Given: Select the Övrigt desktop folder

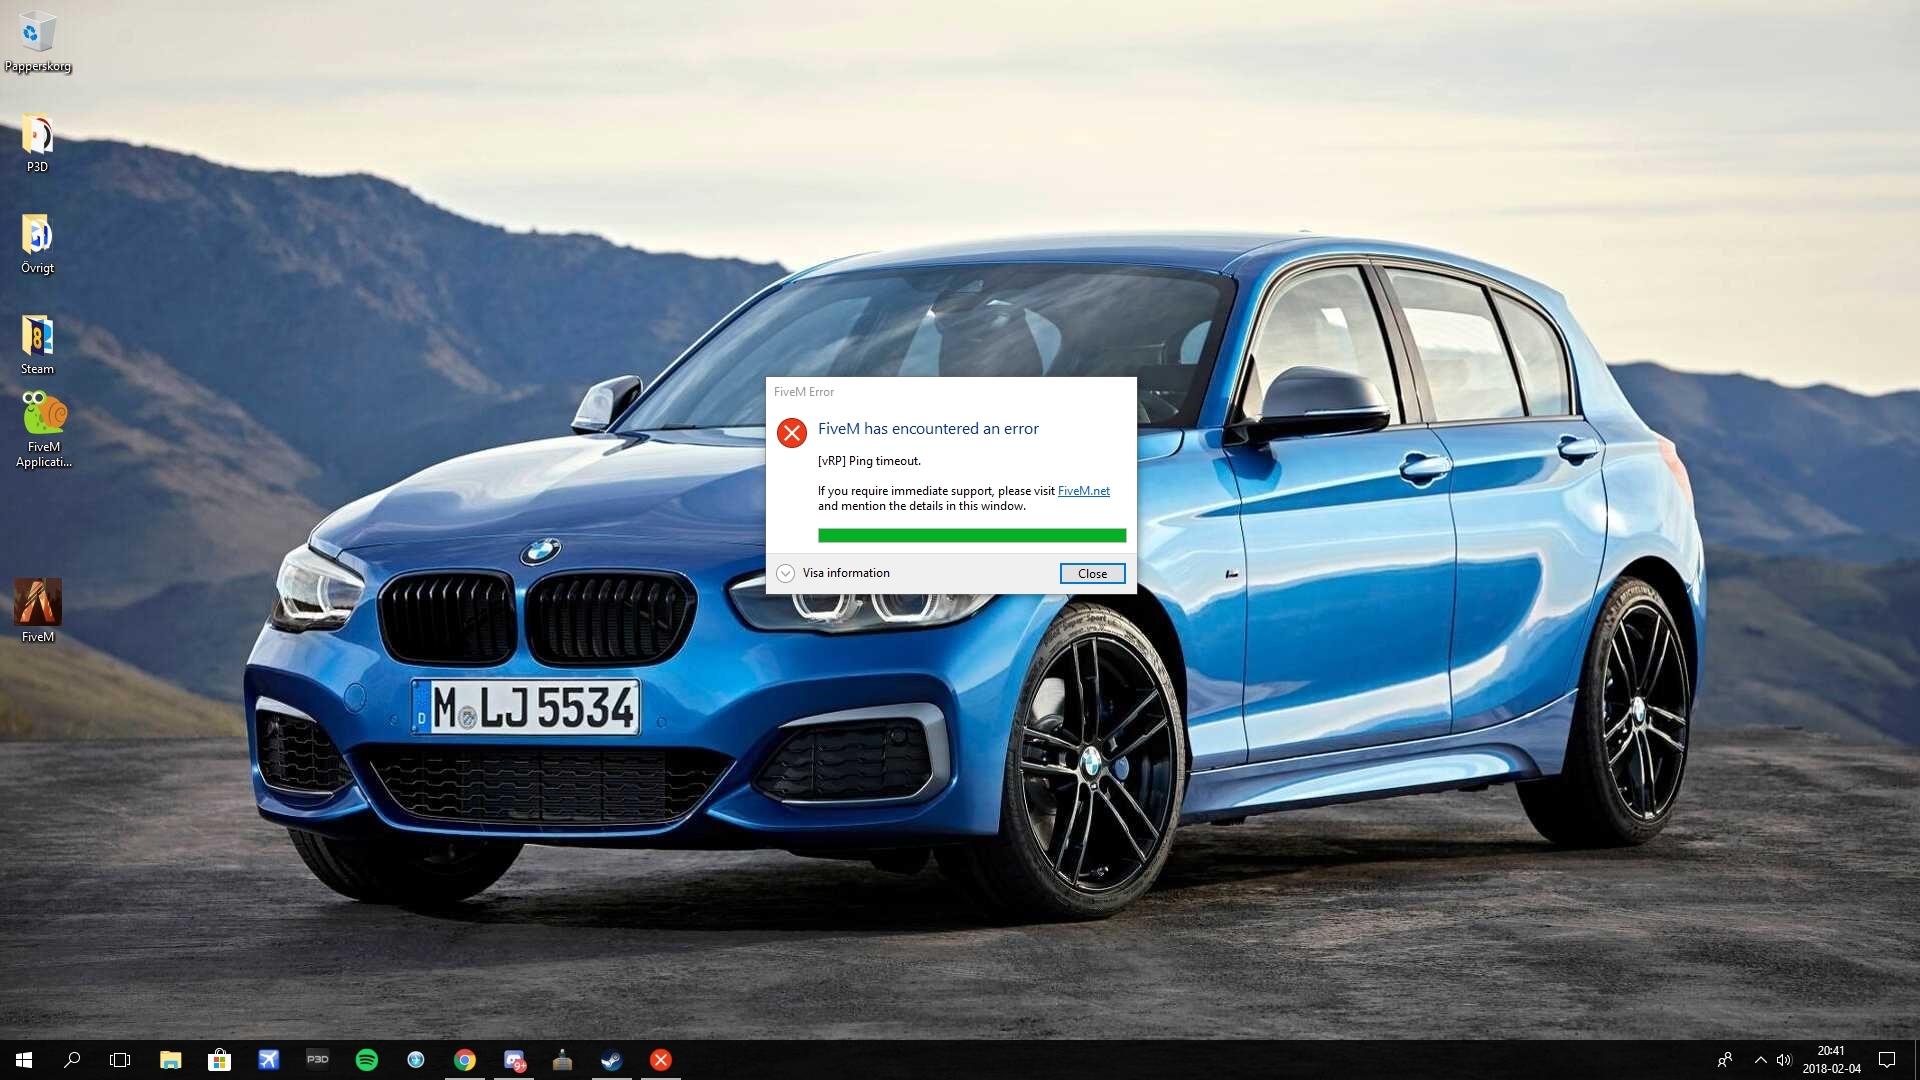Looking at the screenshot, I should [x=37, y=236].
